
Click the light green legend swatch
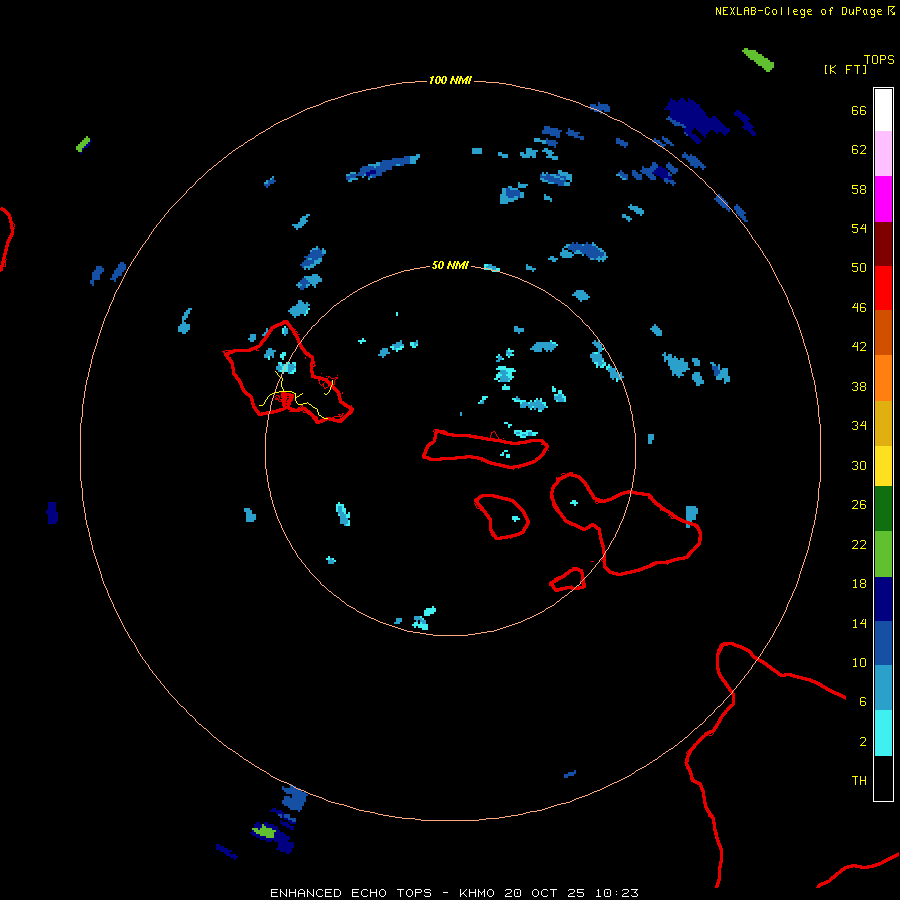point(883,554)
